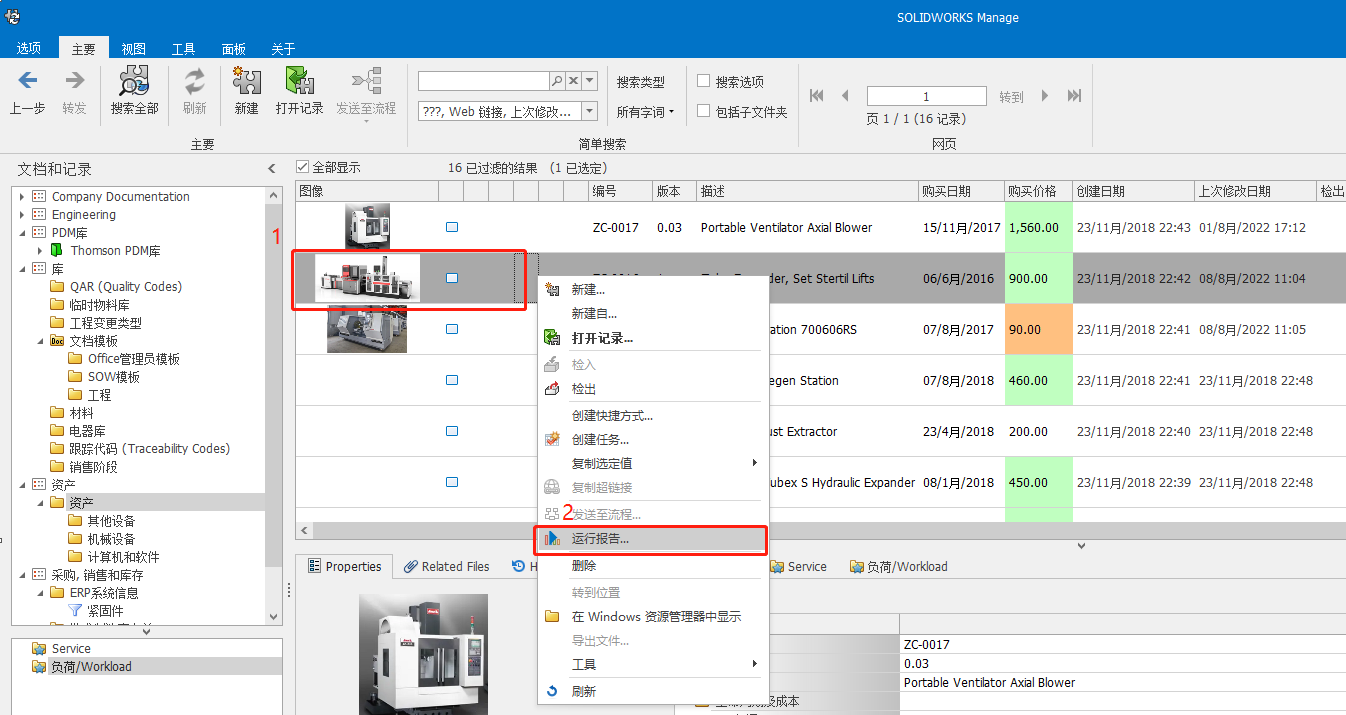Click the 搜索全部 search-all icon
Screen dimensions: 1346x715
[134, 82]
